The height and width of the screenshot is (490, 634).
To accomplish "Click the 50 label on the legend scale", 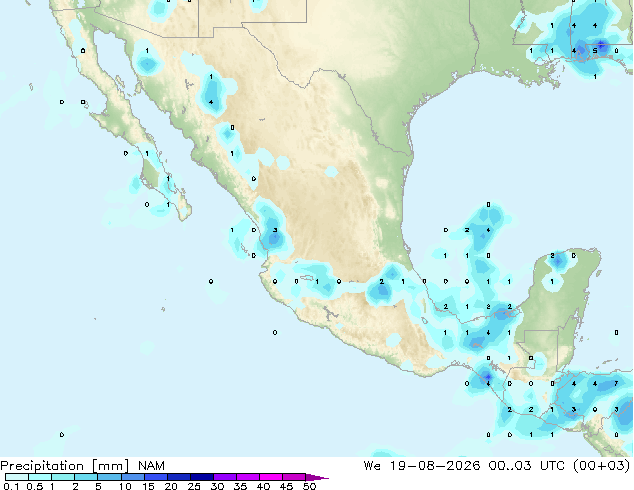I will (x=309, y=486).
